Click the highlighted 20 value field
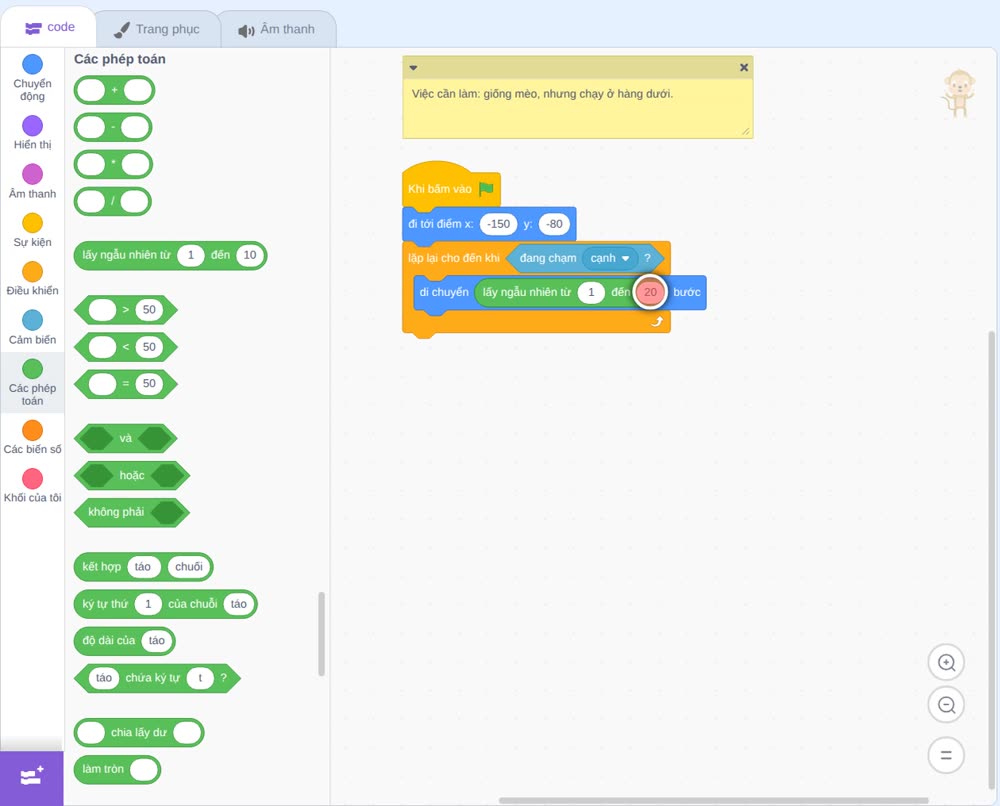1000x806 pixels. [650, 292]
